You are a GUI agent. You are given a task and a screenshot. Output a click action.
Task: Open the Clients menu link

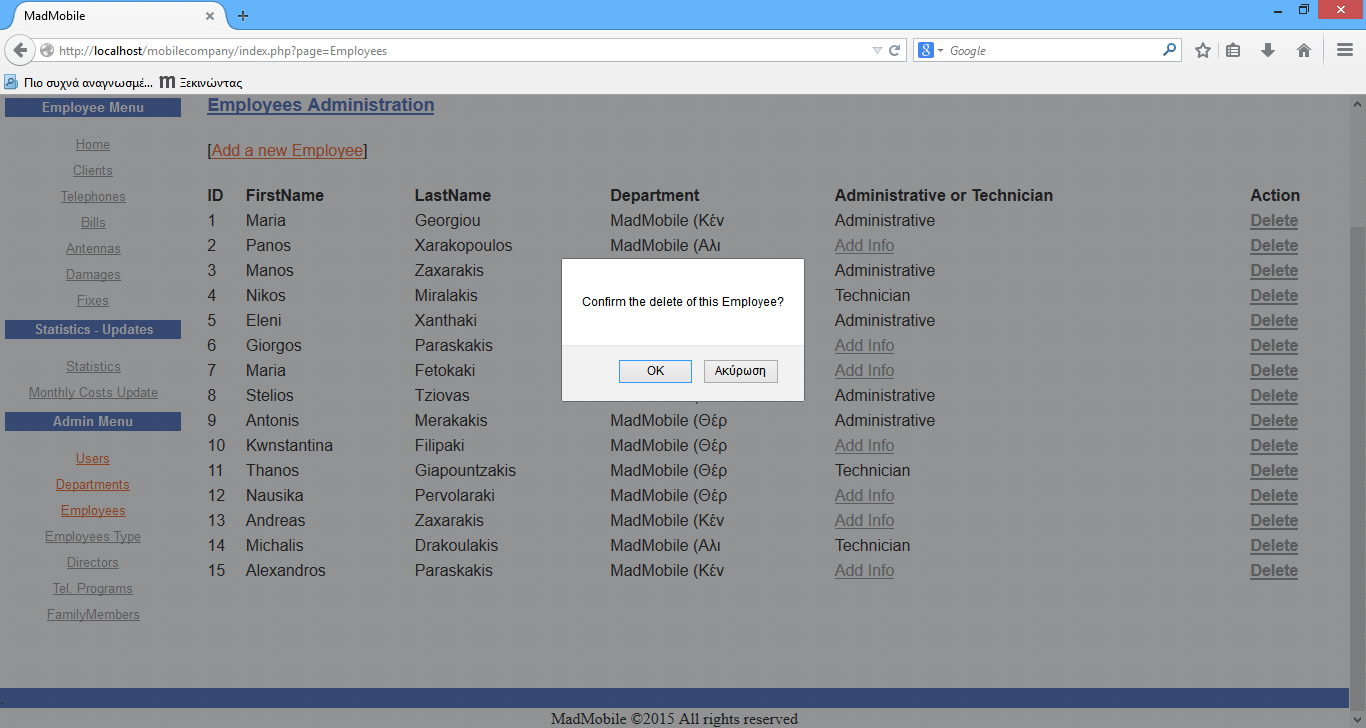93,171
